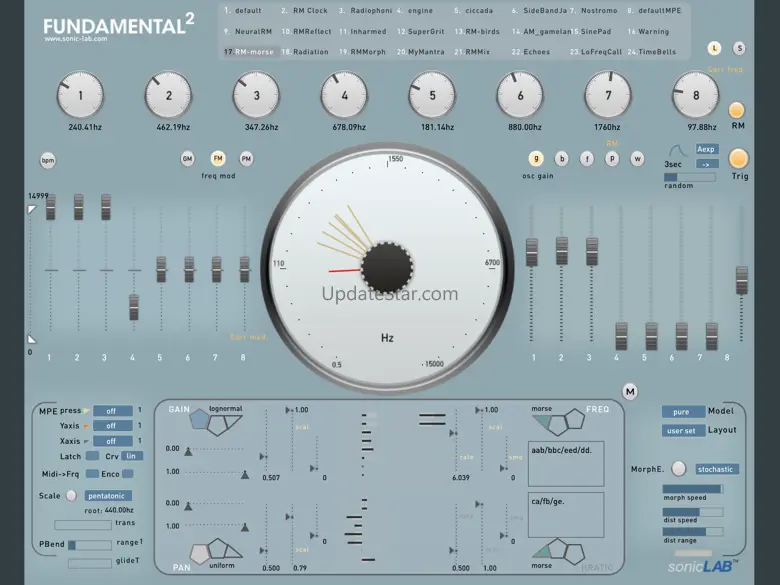Click oscillator knob 1 at 240.41hz

81,96
